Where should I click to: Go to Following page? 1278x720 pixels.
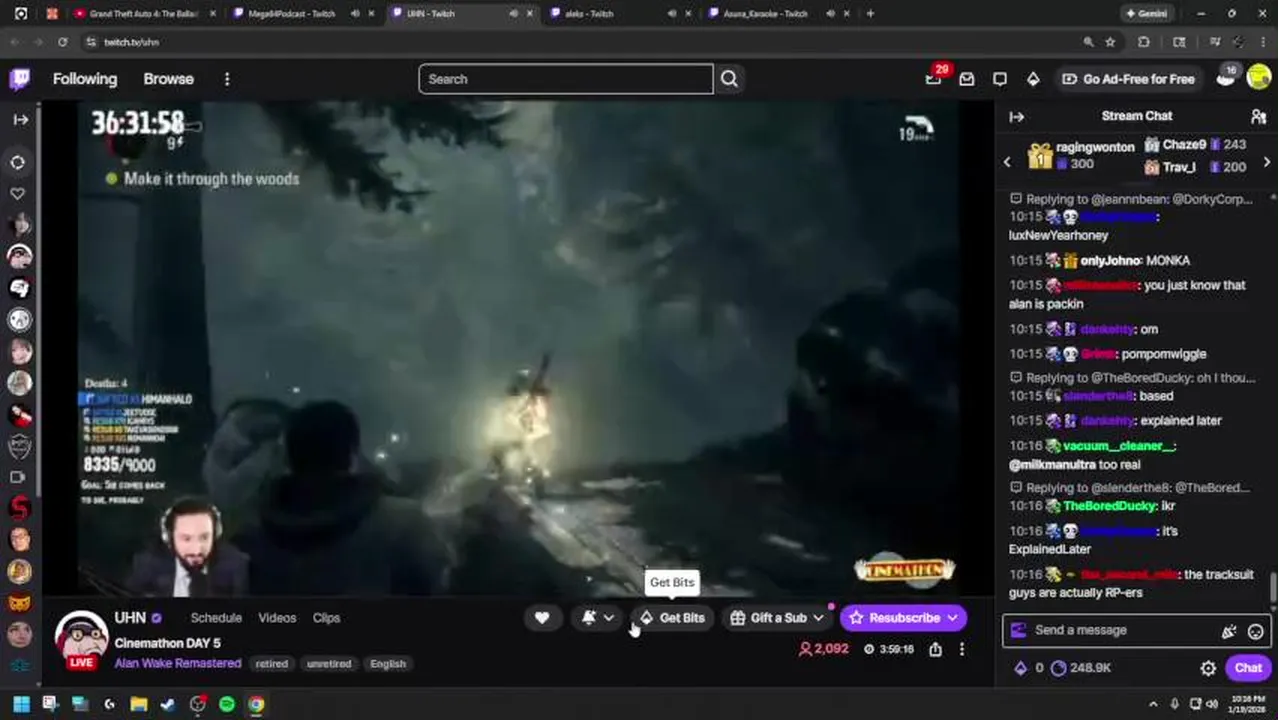click(85, 79)
